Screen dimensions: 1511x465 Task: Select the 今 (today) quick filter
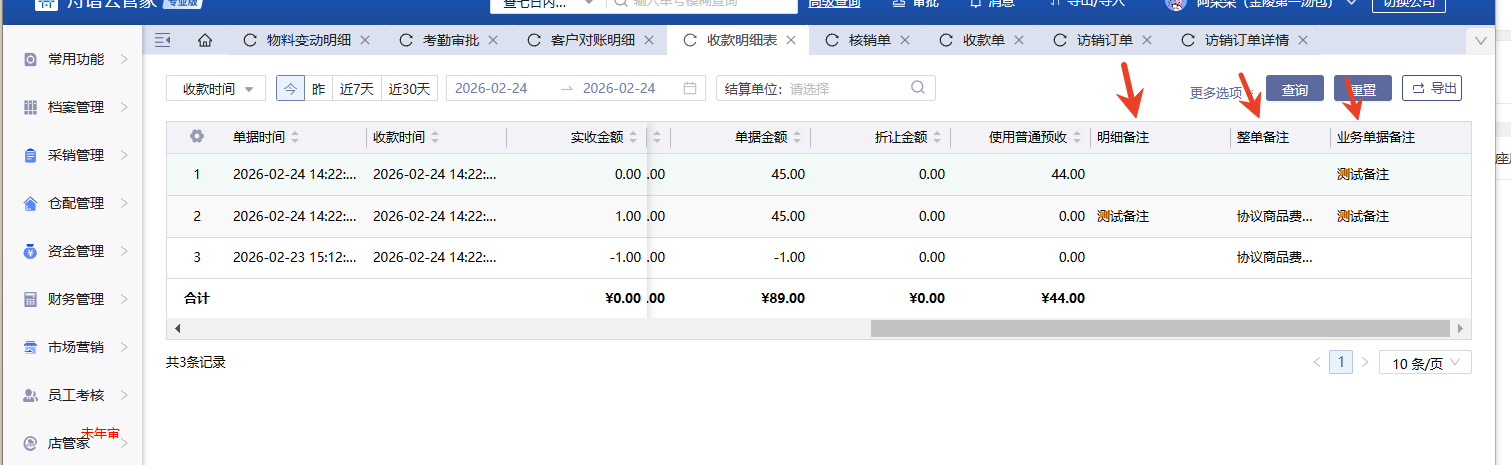(290, 88)
